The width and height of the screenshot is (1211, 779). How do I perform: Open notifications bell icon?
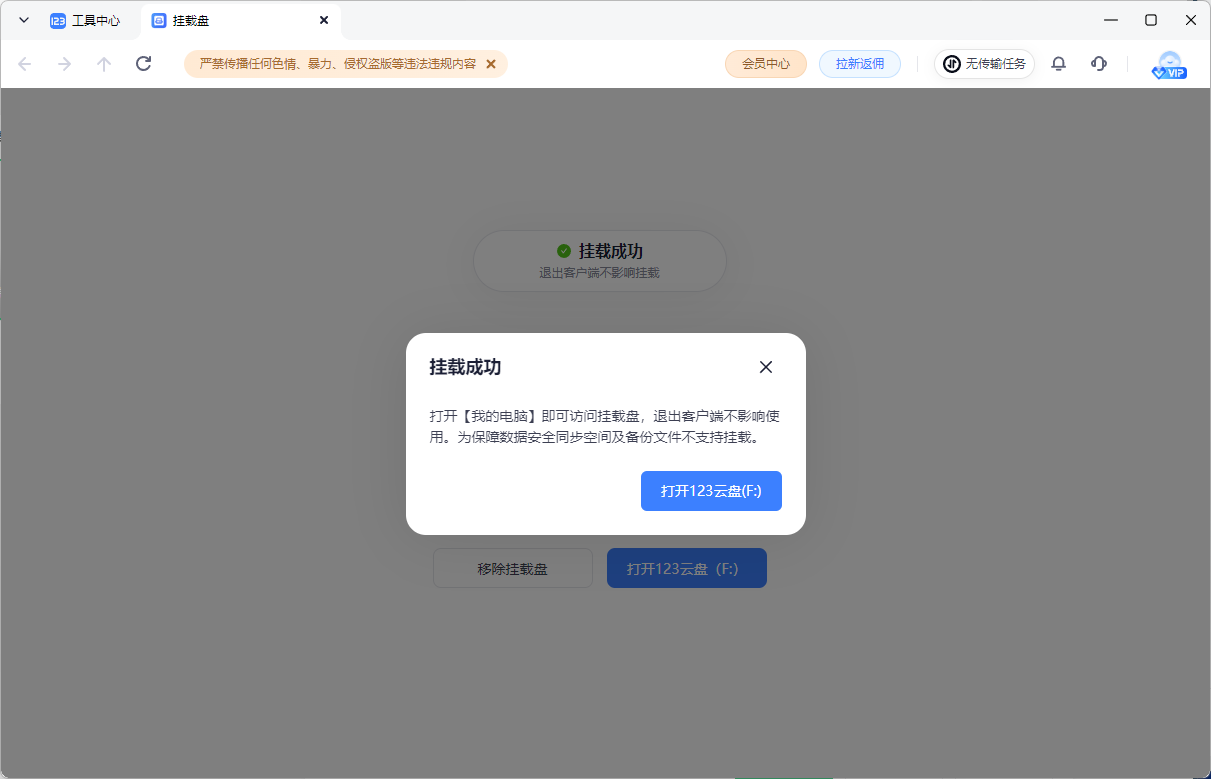pyautogui.click(x=1058, y=64)
